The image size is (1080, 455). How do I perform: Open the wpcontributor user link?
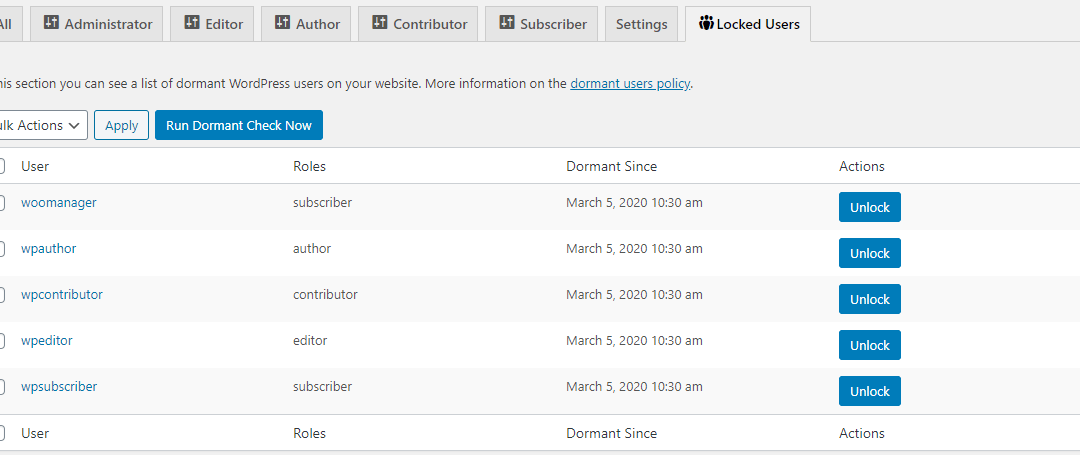click(x=62, y=295)
